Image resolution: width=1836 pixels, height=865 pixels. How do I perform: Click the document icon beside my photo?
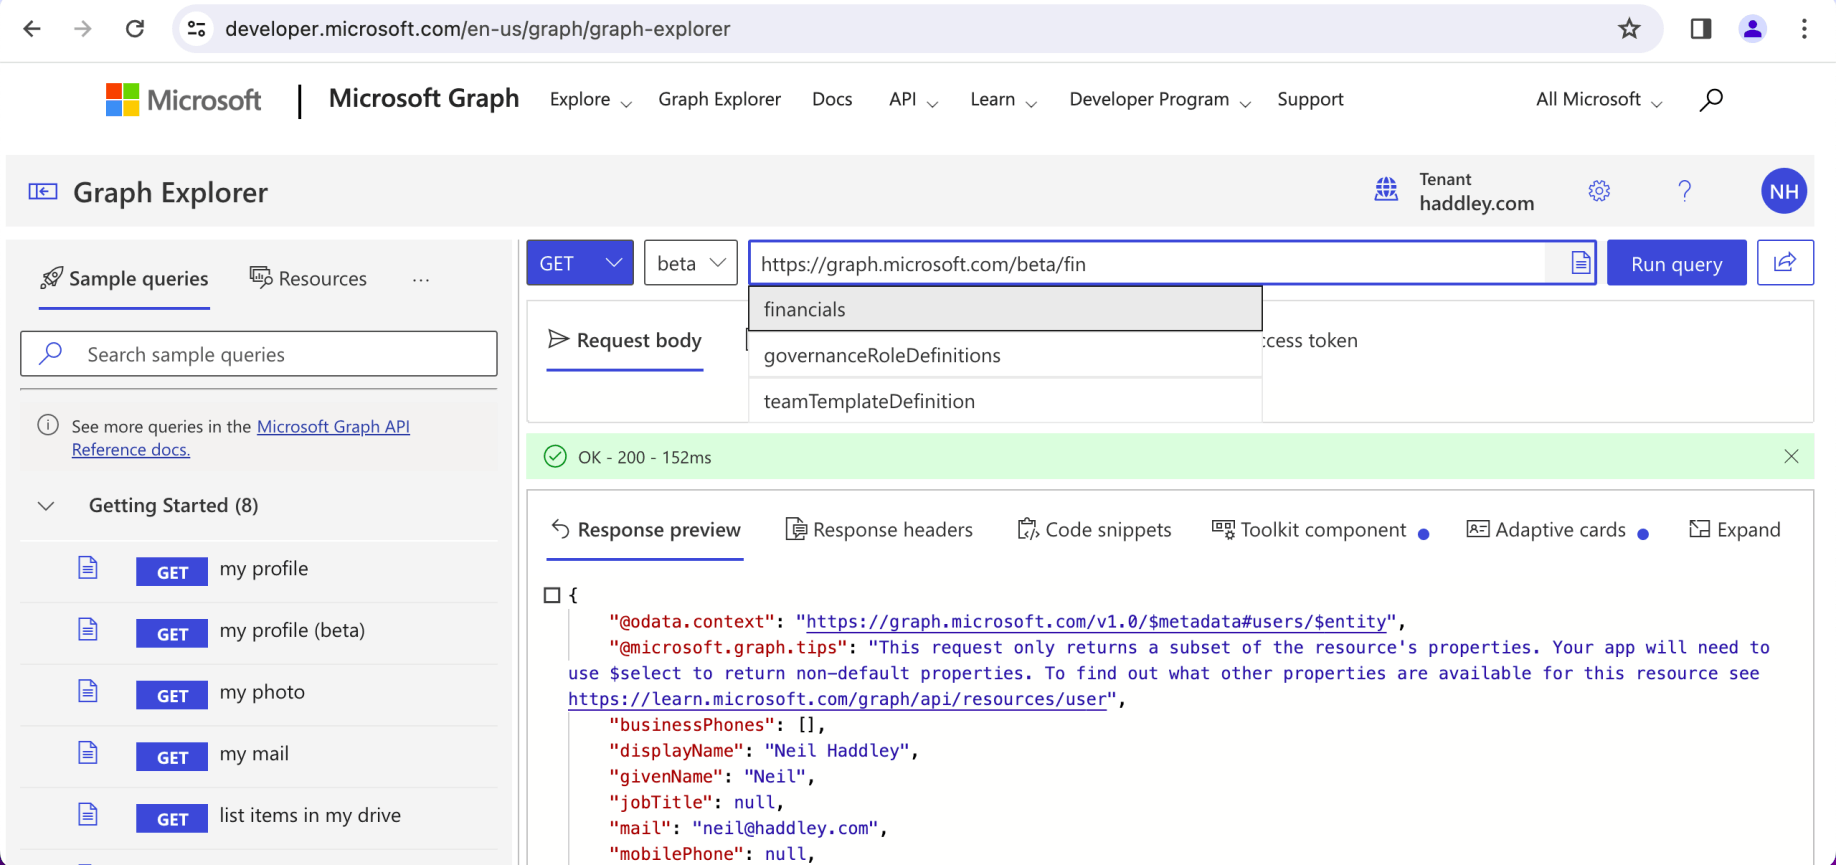point(88,692)
